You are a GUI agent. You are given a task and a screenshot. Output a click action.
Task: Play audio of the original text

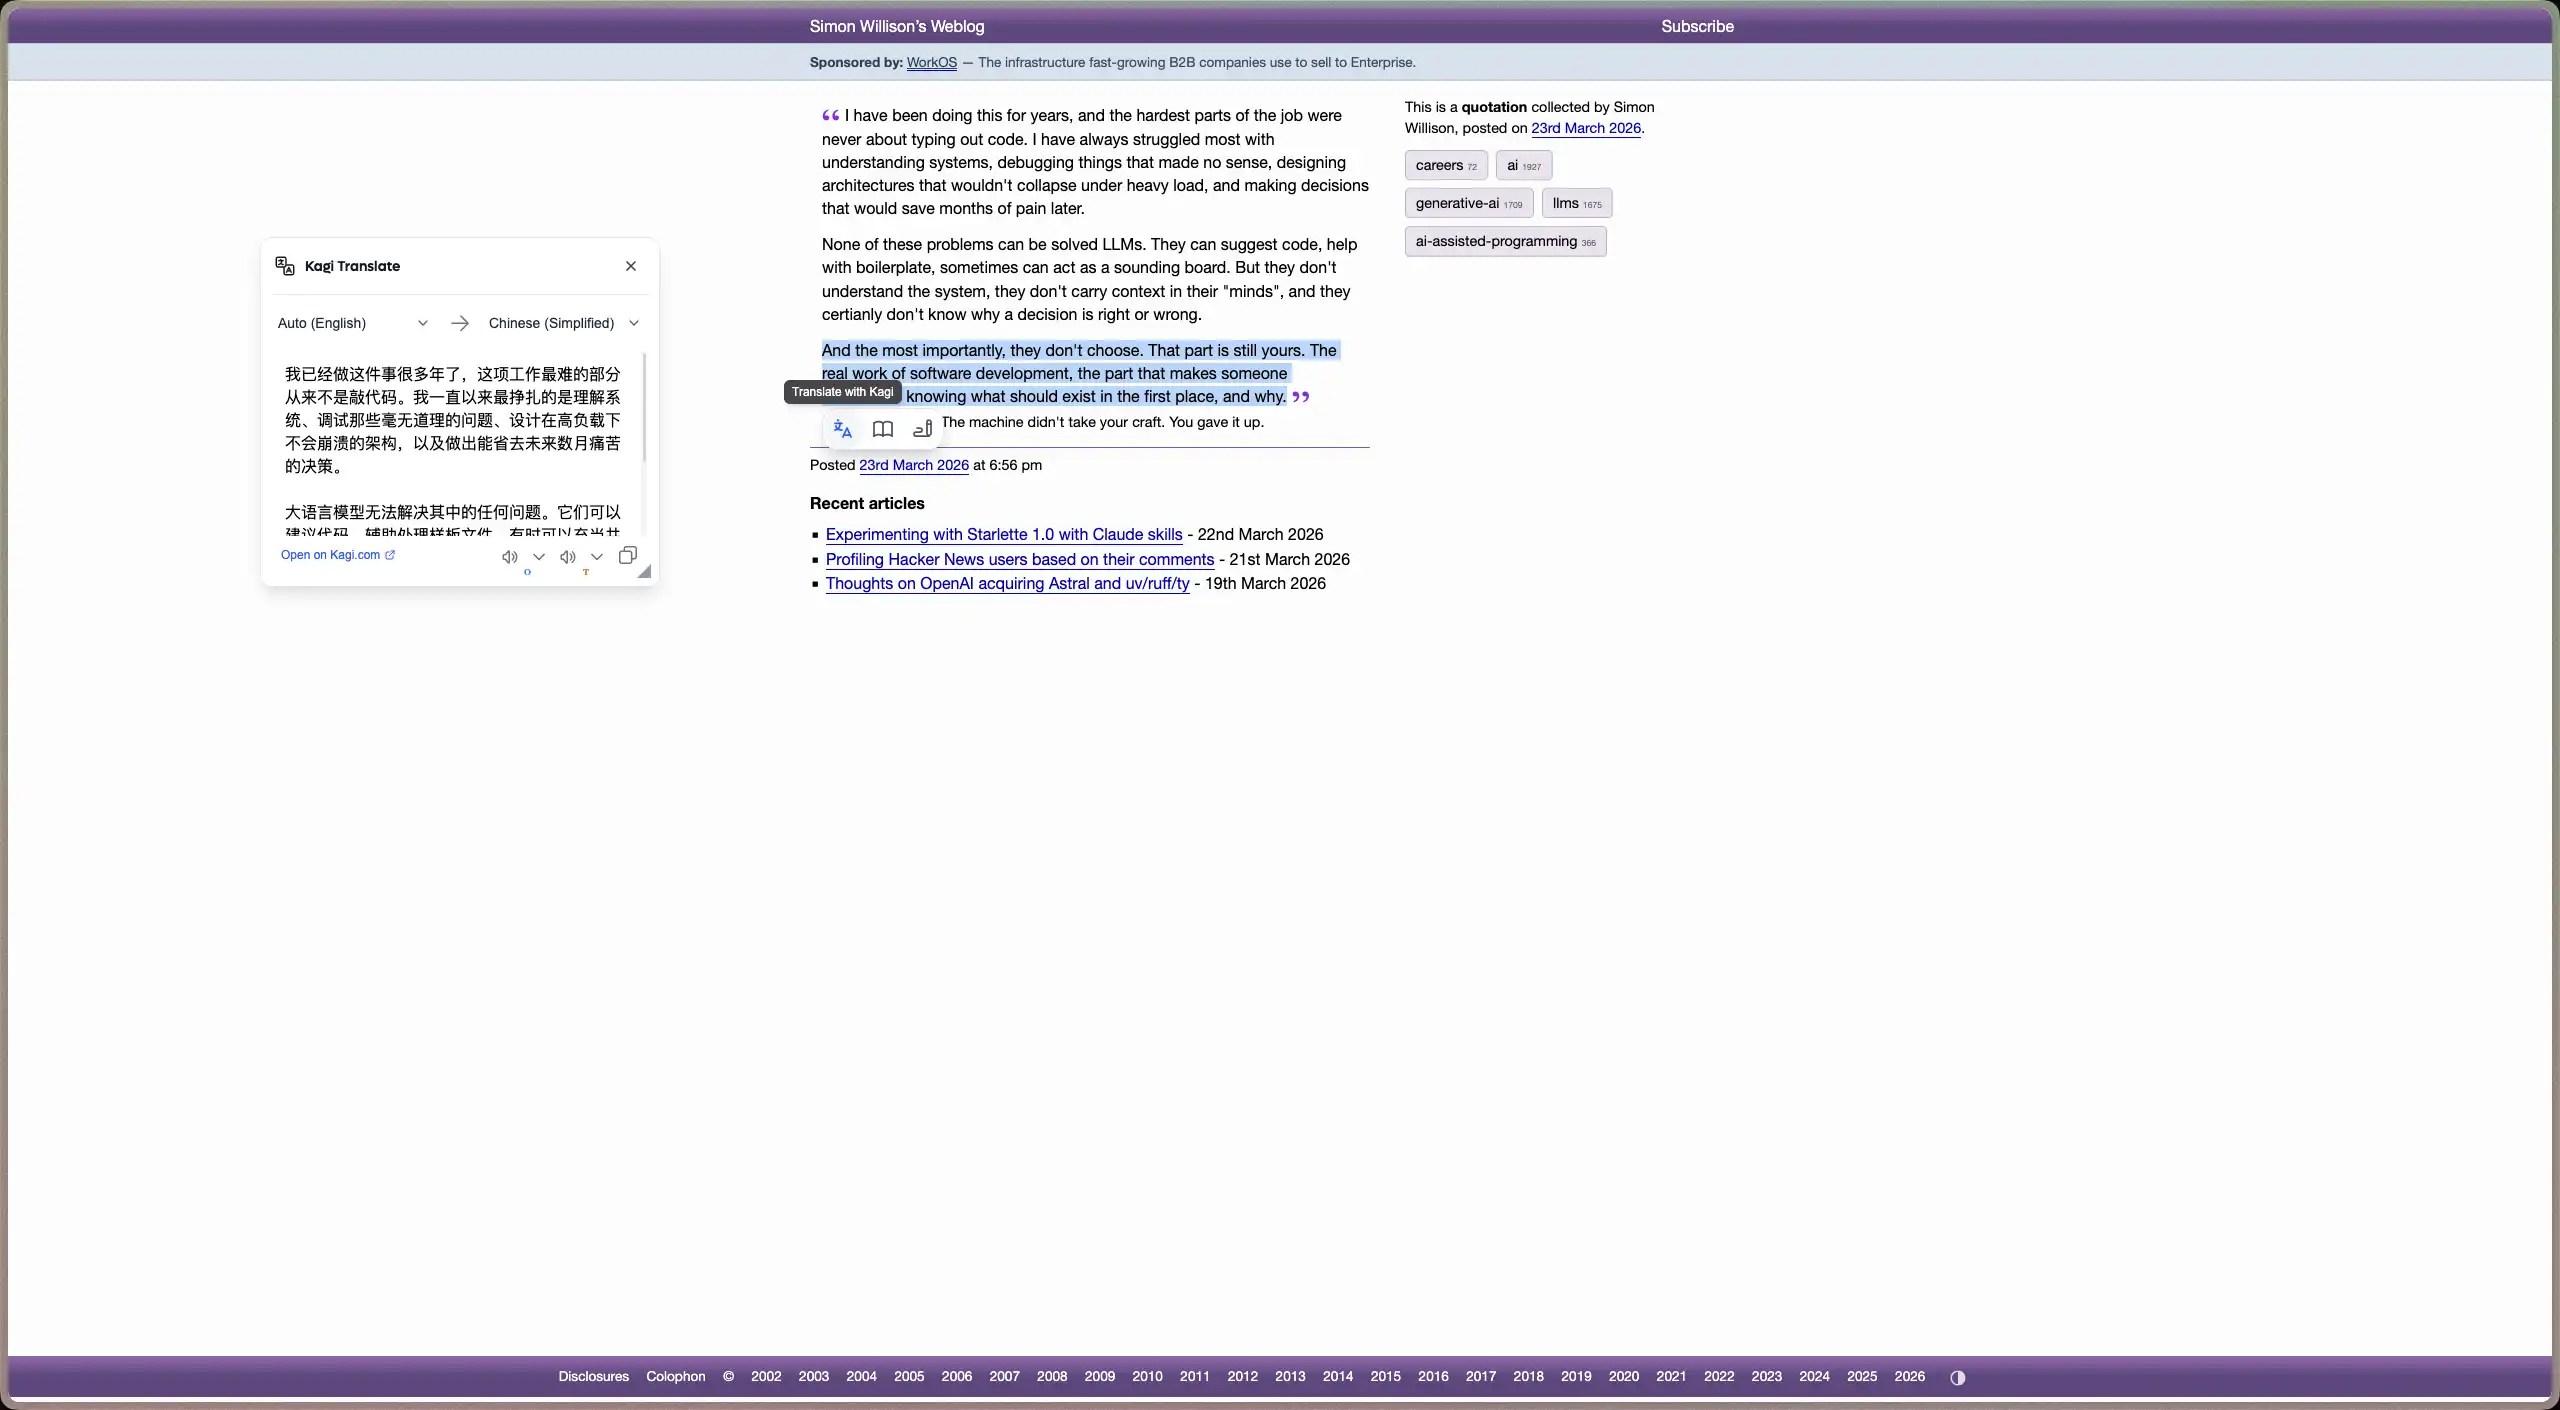[x=509, y=557]
